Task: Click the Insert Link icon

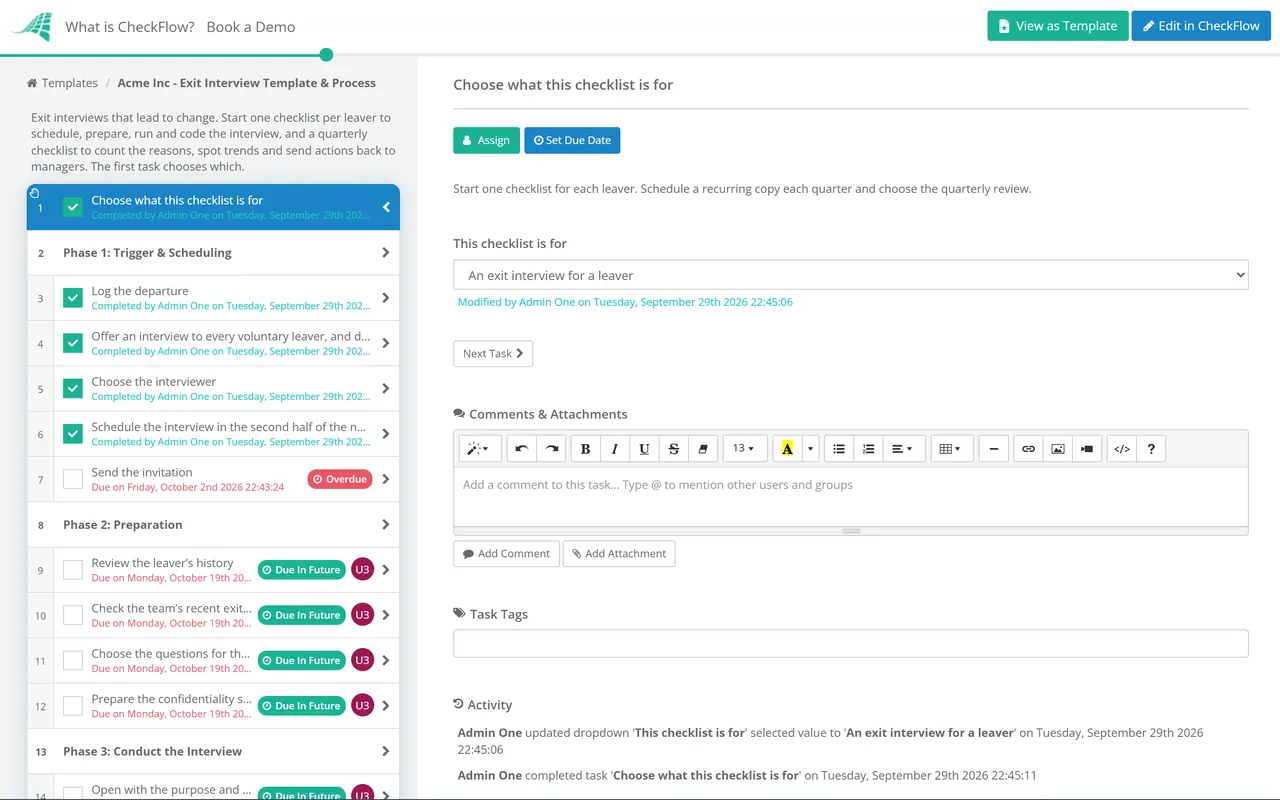Action: (1028, 449)
